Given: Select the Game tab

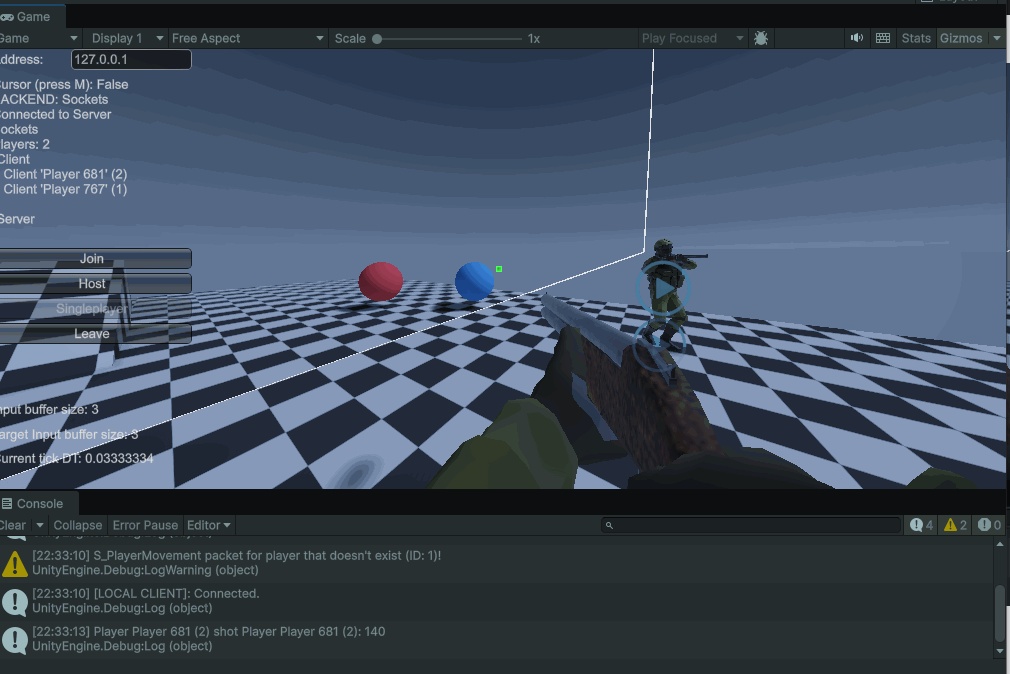Looking at the screenshot, I should (x=30, y=16).
